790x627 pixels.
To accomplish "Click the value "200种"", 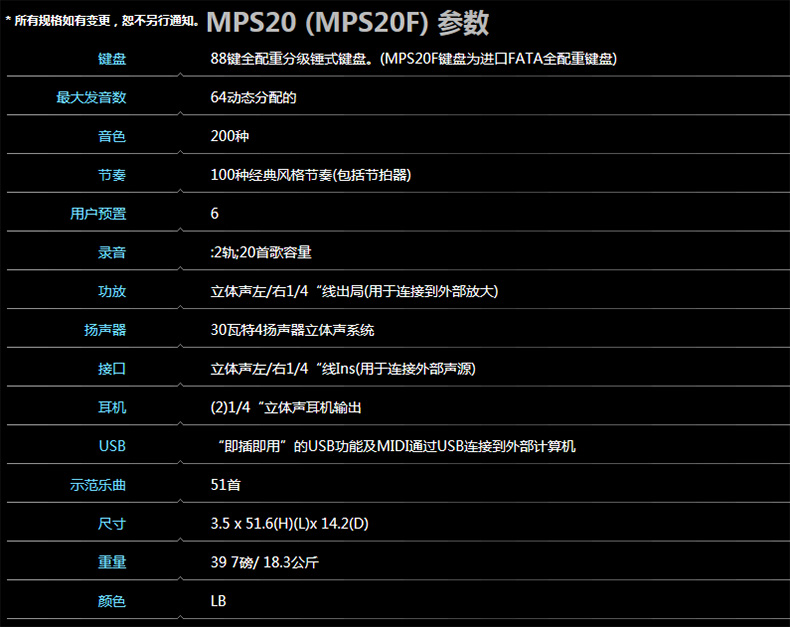I will click(x=230, y=136).
